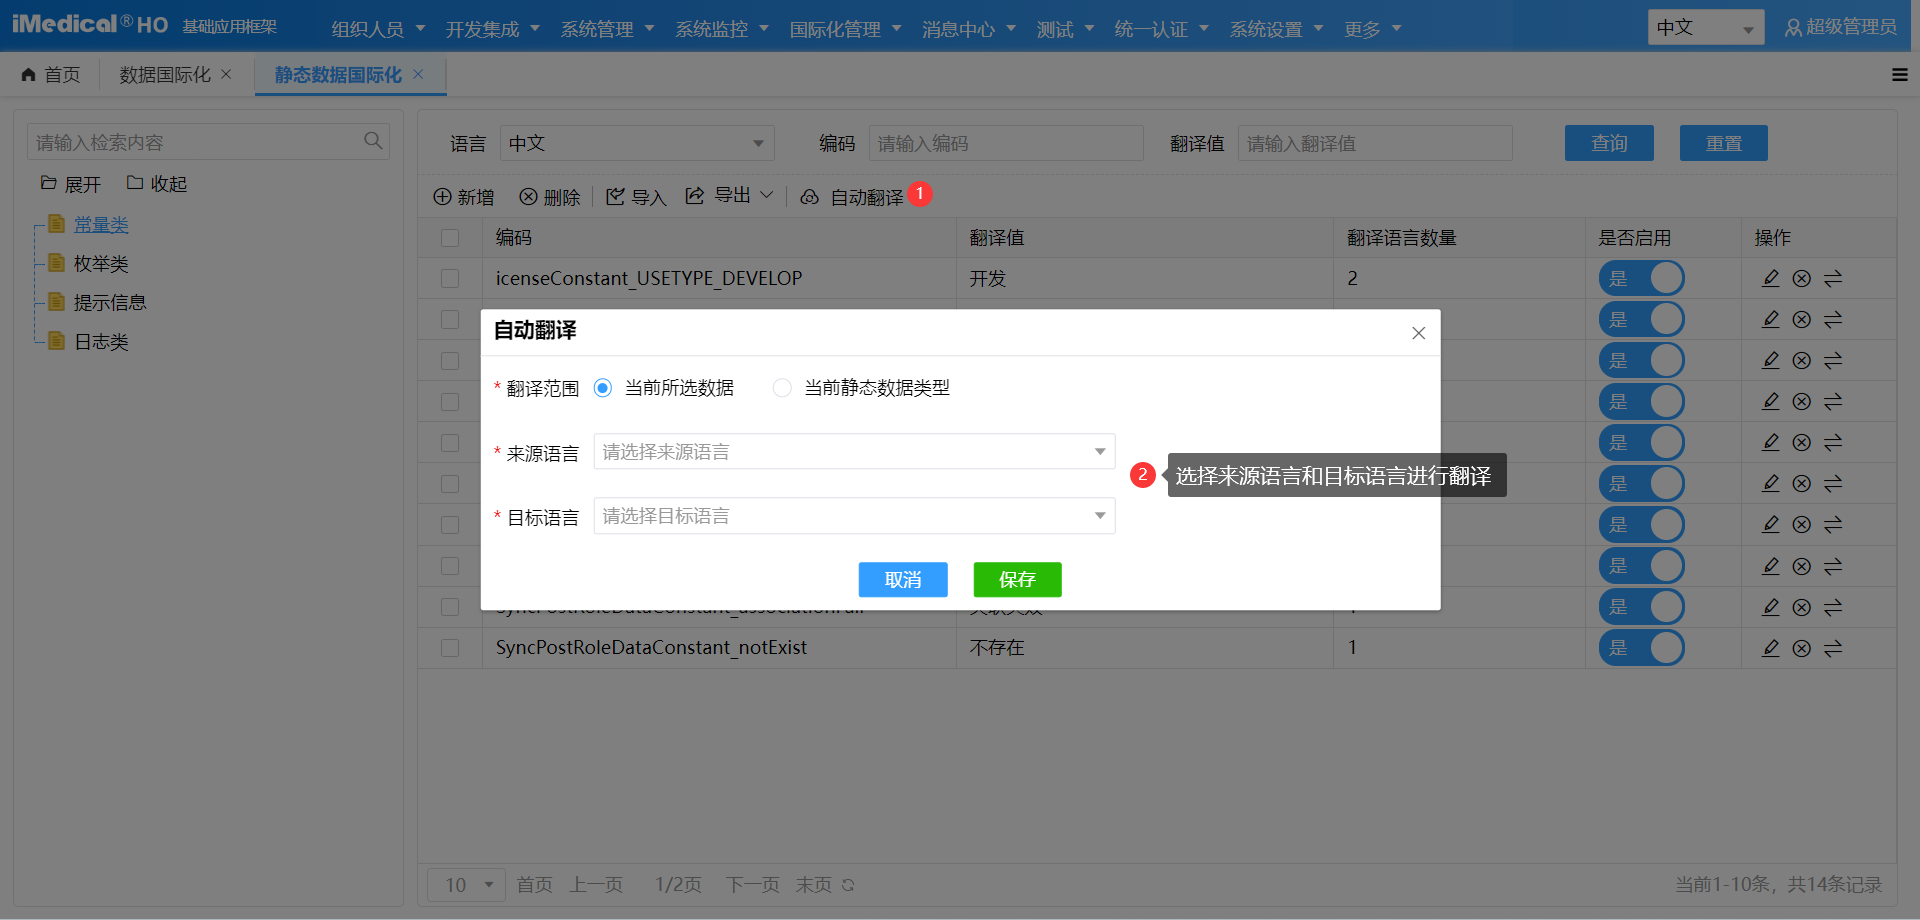Image resolution: width=1920 pixels, height=920 pixels.
Task: Toggle 是否启用 for the icenseConstant_USETYPE_DEVELOP row
Action: [x=1641, y=278]
